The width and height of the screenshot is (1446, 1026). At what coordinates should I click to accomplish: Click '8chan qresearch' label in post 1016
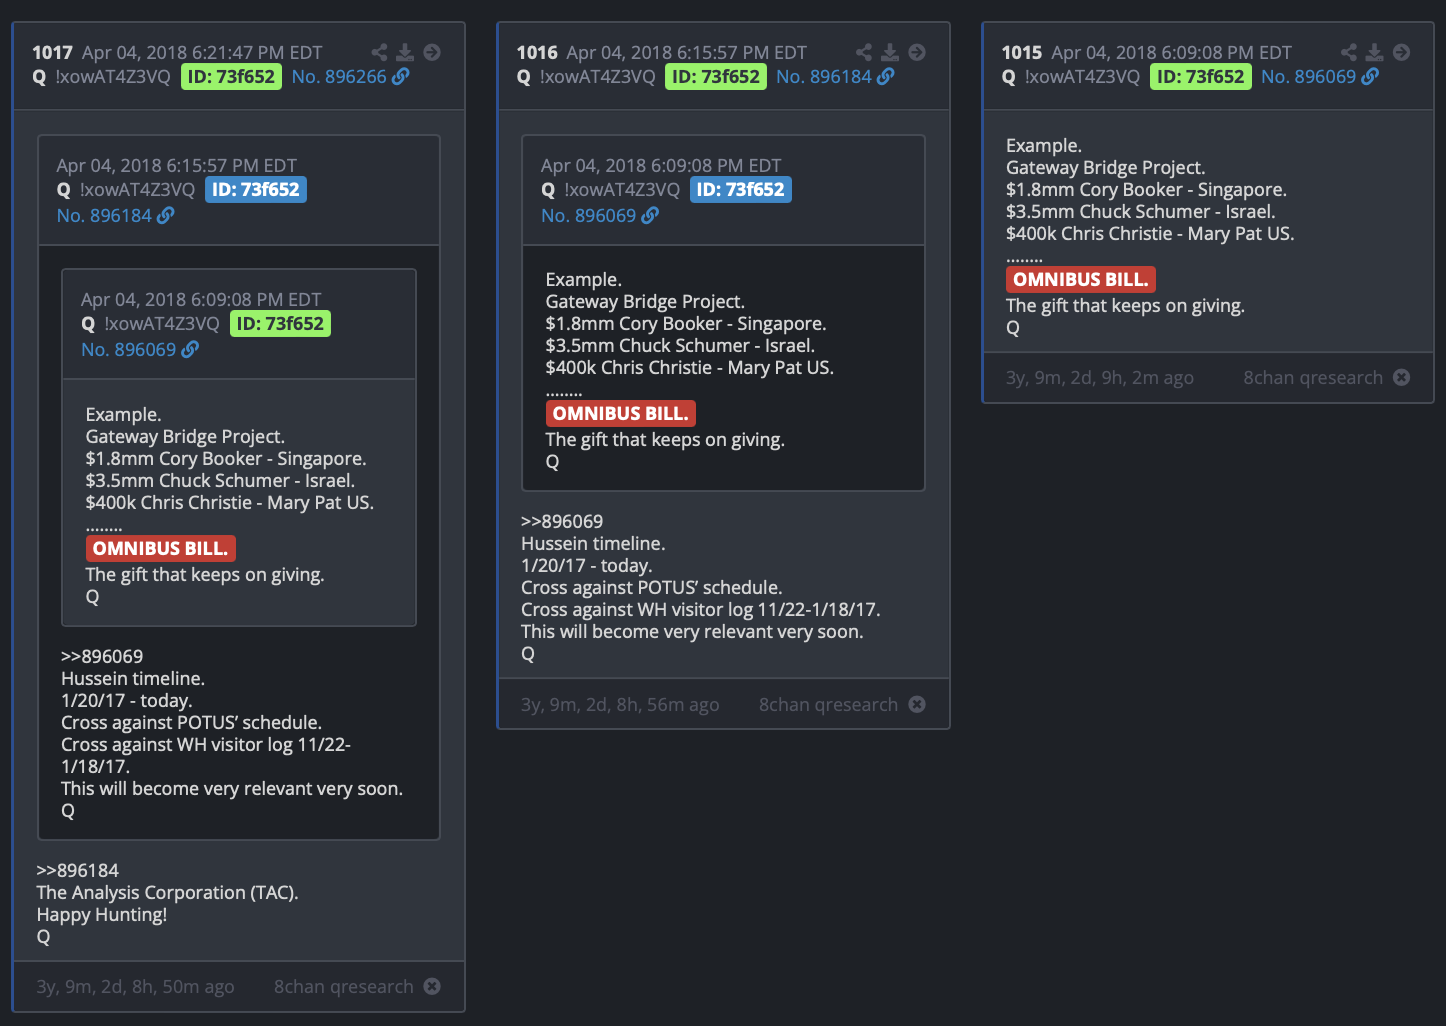828,704
